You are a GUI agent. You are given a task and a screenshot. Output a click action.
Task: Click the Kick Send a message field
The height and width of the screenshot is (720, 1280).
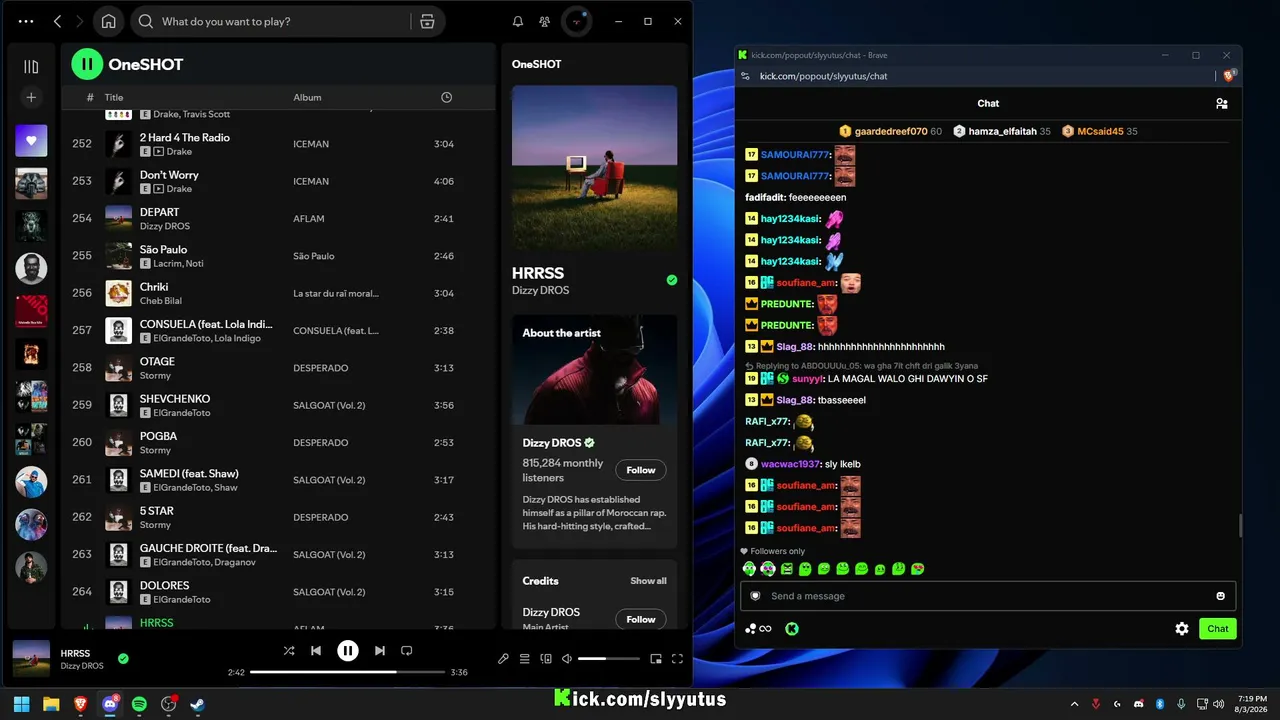[988, 596]
